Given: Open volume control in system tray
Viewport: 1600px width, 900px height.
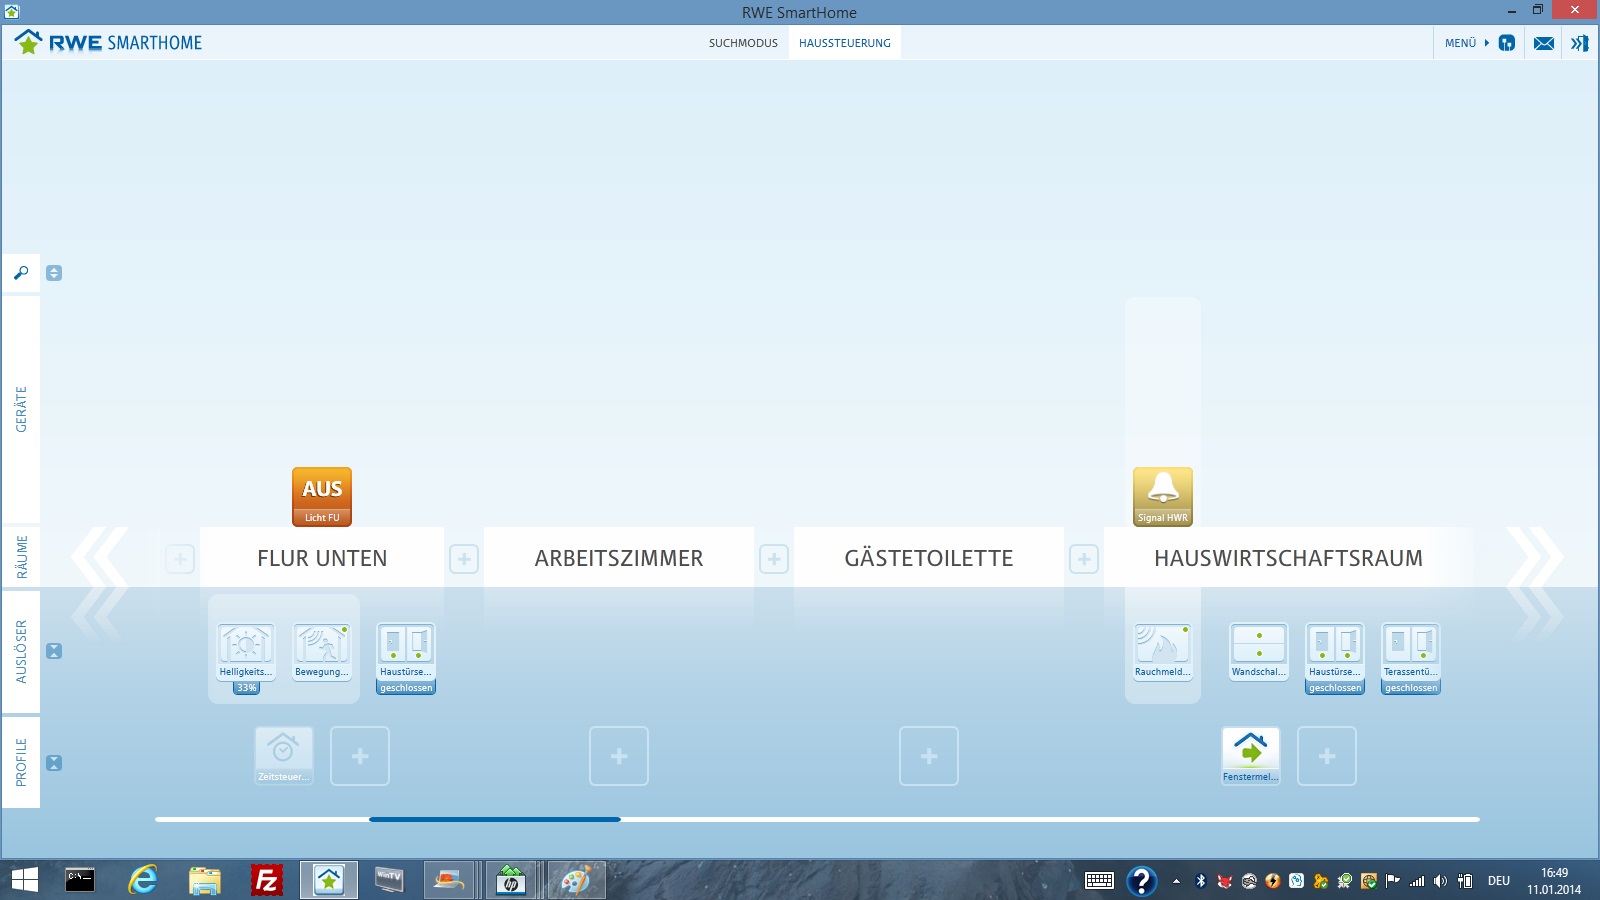Looking at the screenshot, I should (x=1440, y=881).
